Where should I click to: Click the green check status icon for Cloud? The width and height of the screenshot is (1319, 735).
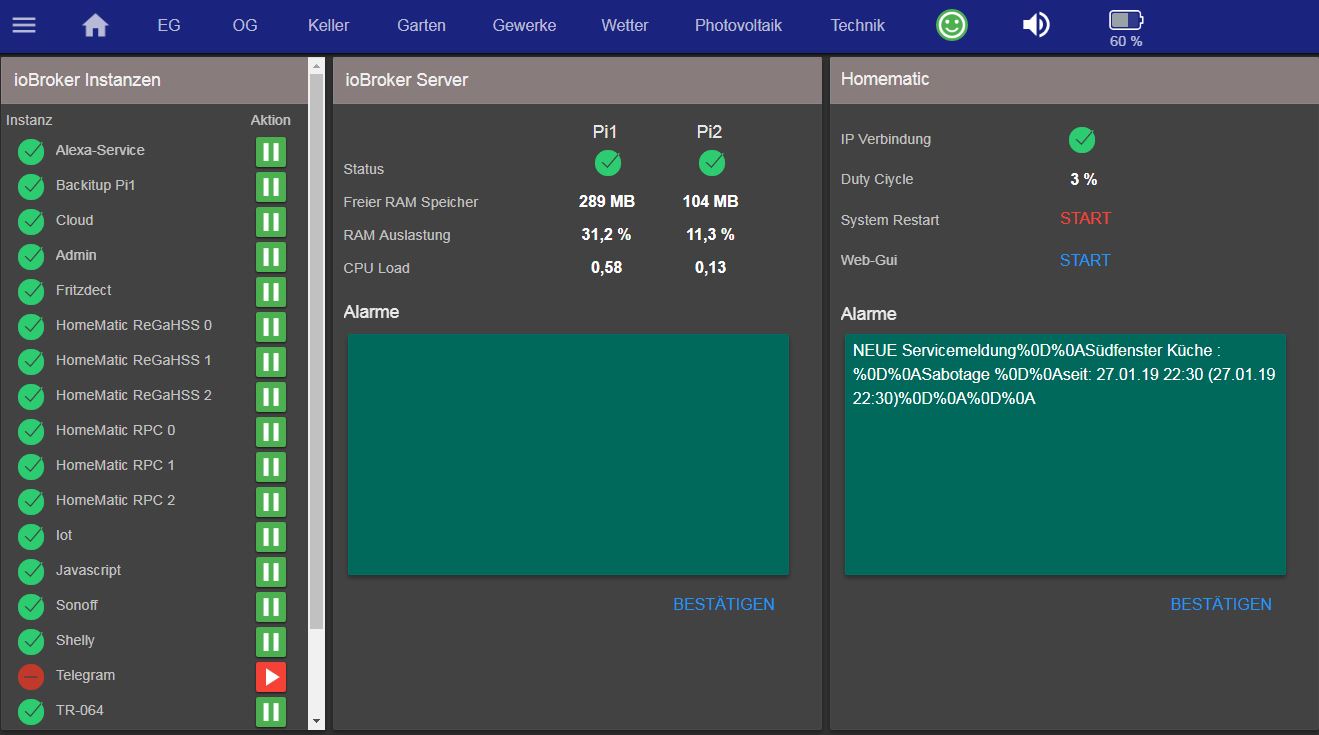click(x=31, y=222)
